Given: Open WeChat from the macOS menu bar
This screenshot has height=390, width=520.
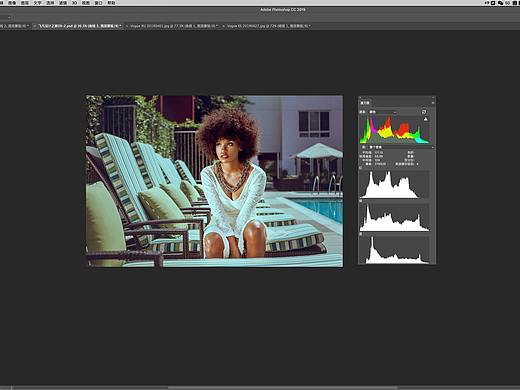Looking at the screenshot, I should pos(500,3).
